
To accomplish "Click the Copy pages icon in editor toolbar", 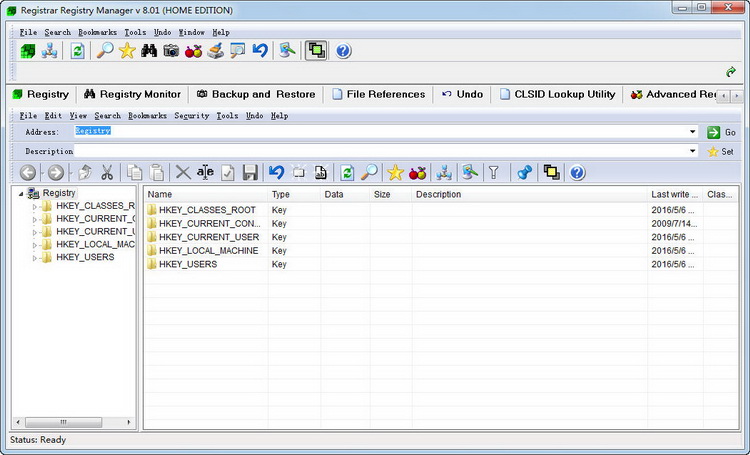I will pos(134,173).
